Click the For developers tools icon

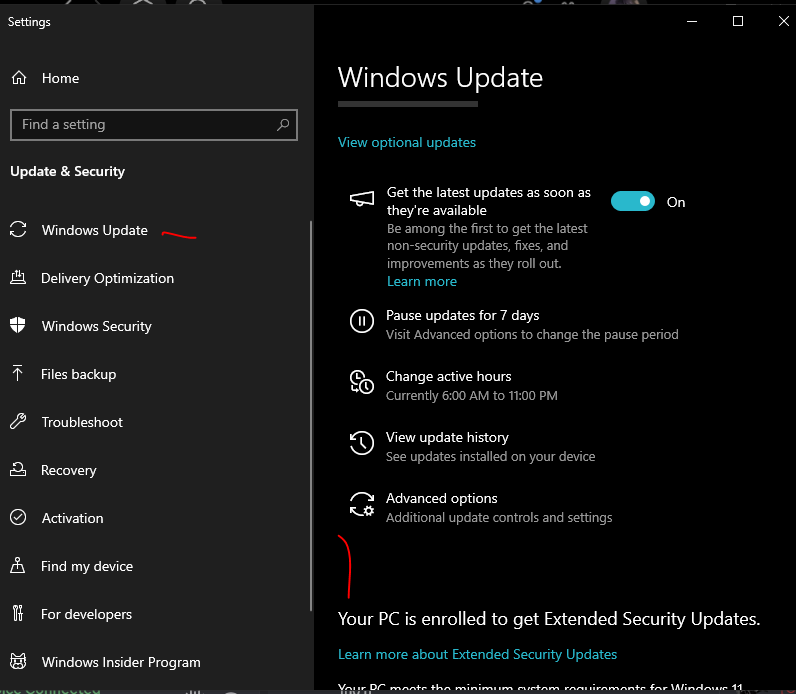18,613
